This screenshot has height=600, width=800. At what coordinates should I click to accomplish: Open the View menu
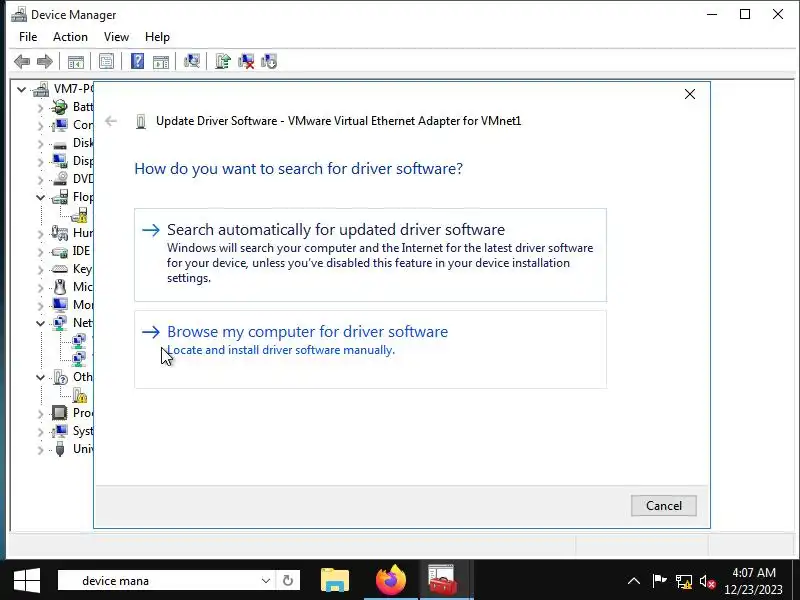[x=116, y=37]
